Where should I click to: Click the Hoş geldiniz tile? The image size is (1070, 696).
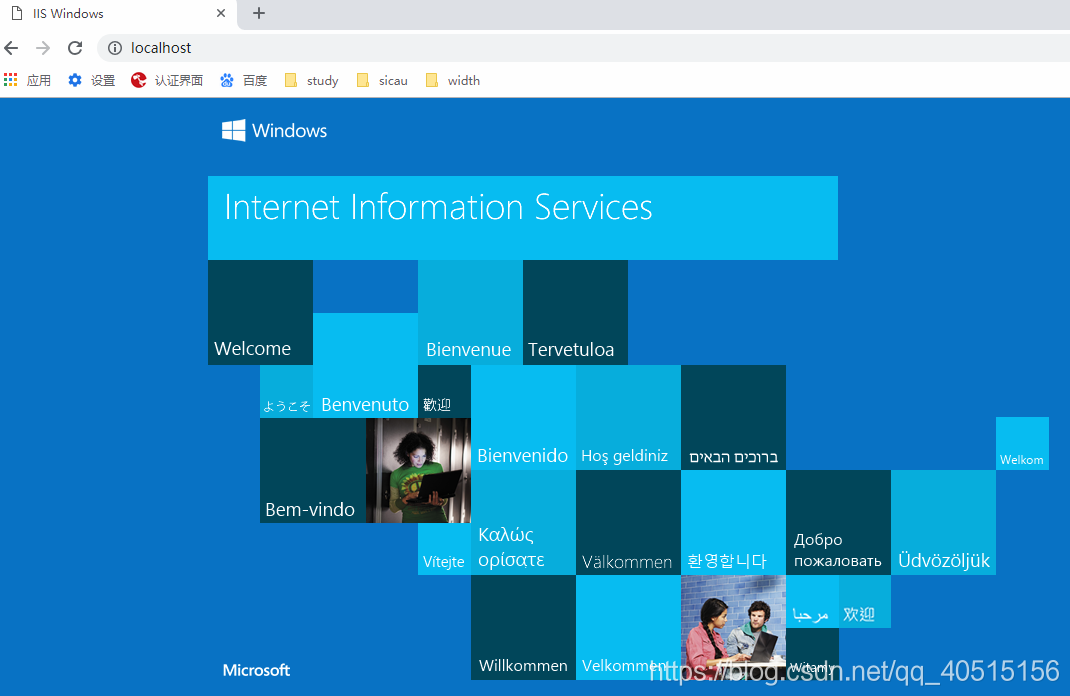pos(628,418)
